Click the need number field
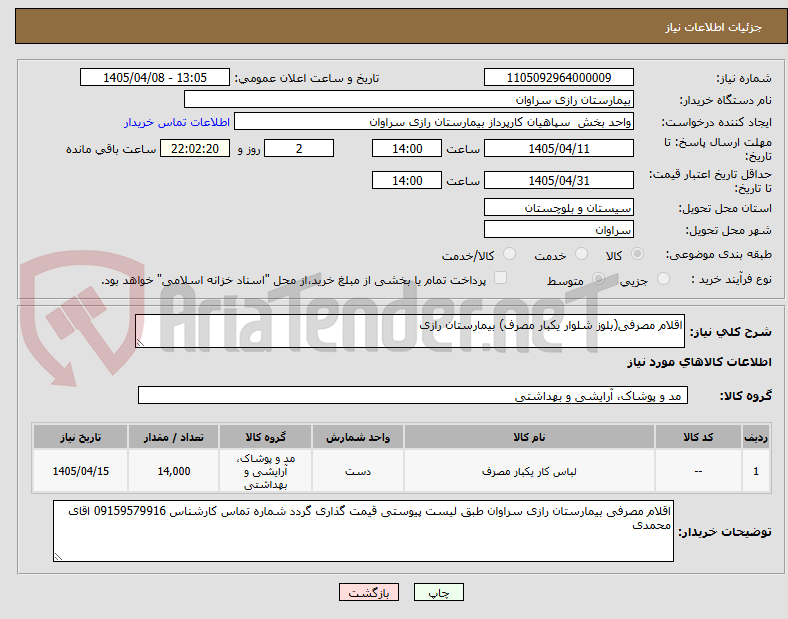Screen dimensions: 788x619 coord(558,77)
